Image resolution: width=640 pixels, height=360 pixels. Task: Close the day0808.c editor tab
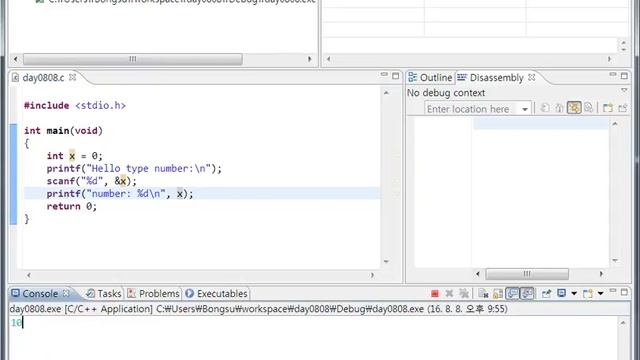click(72, 77)
